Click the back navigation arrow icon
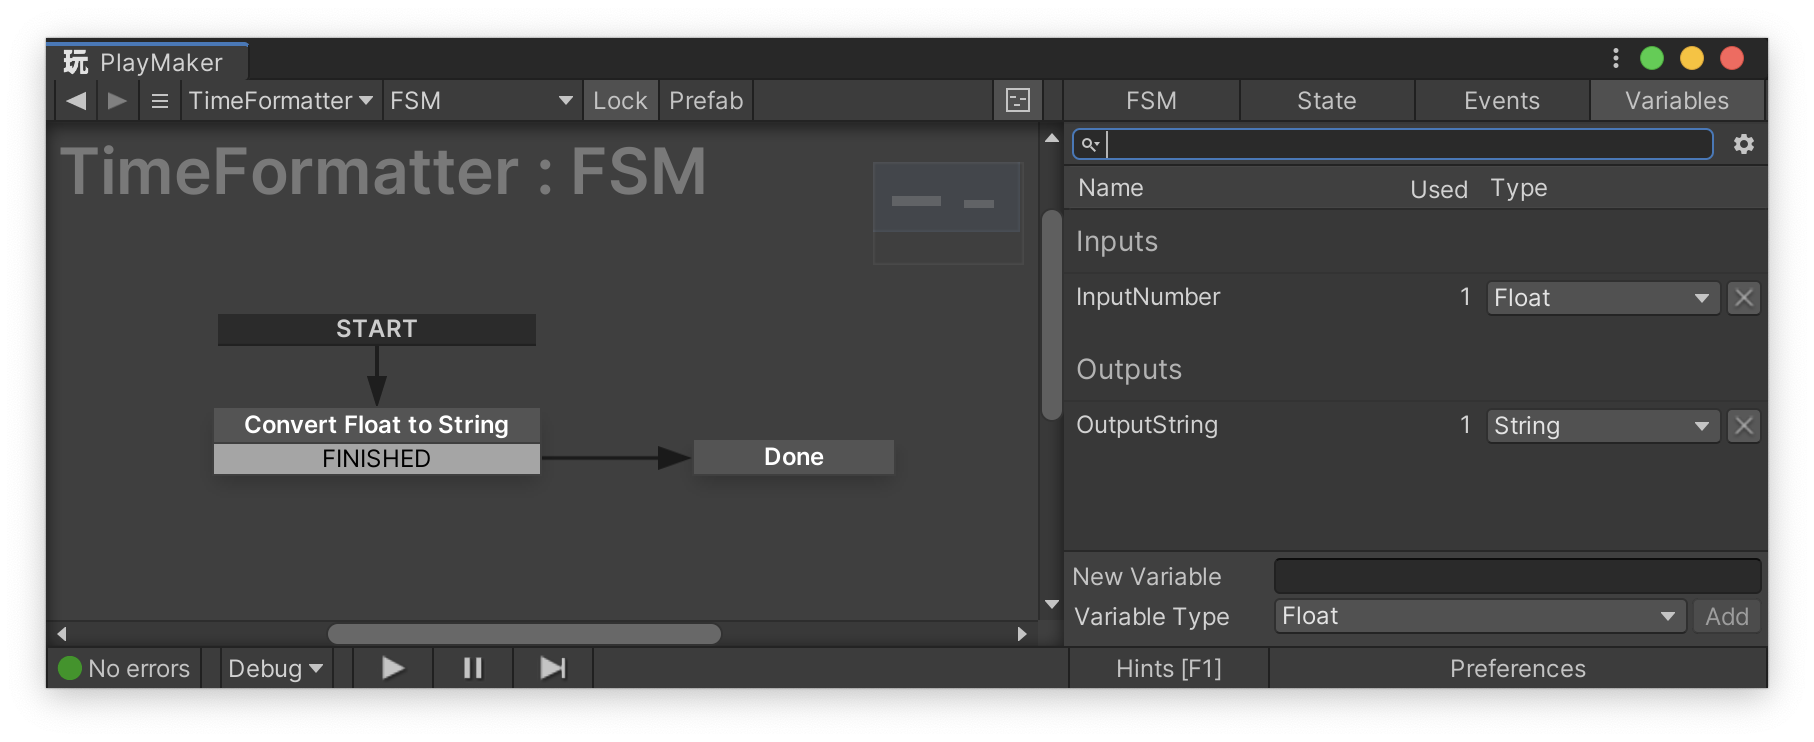 click(x=76, y=101)
